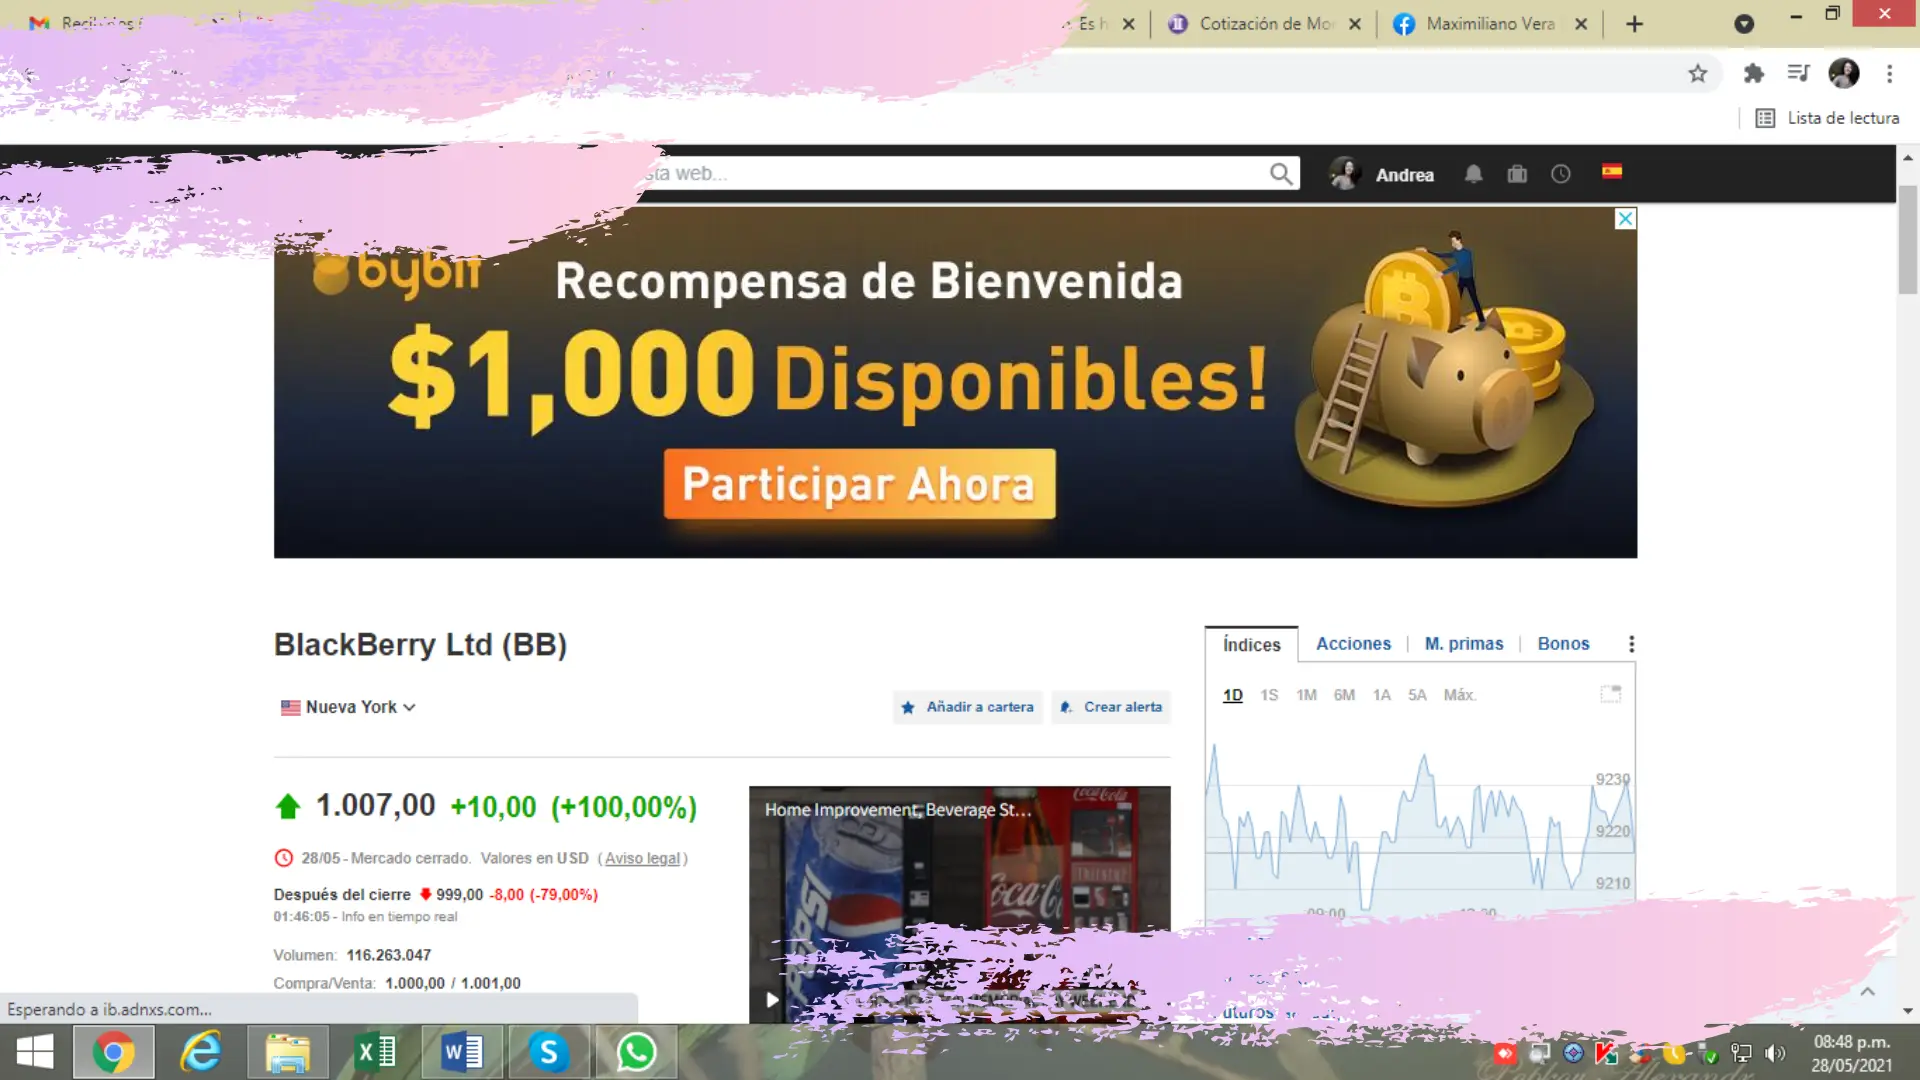Viewport: 1920px width, 1080px height.
Task: Select 1A chart timeframe
Action: [x=1381, y=695]
